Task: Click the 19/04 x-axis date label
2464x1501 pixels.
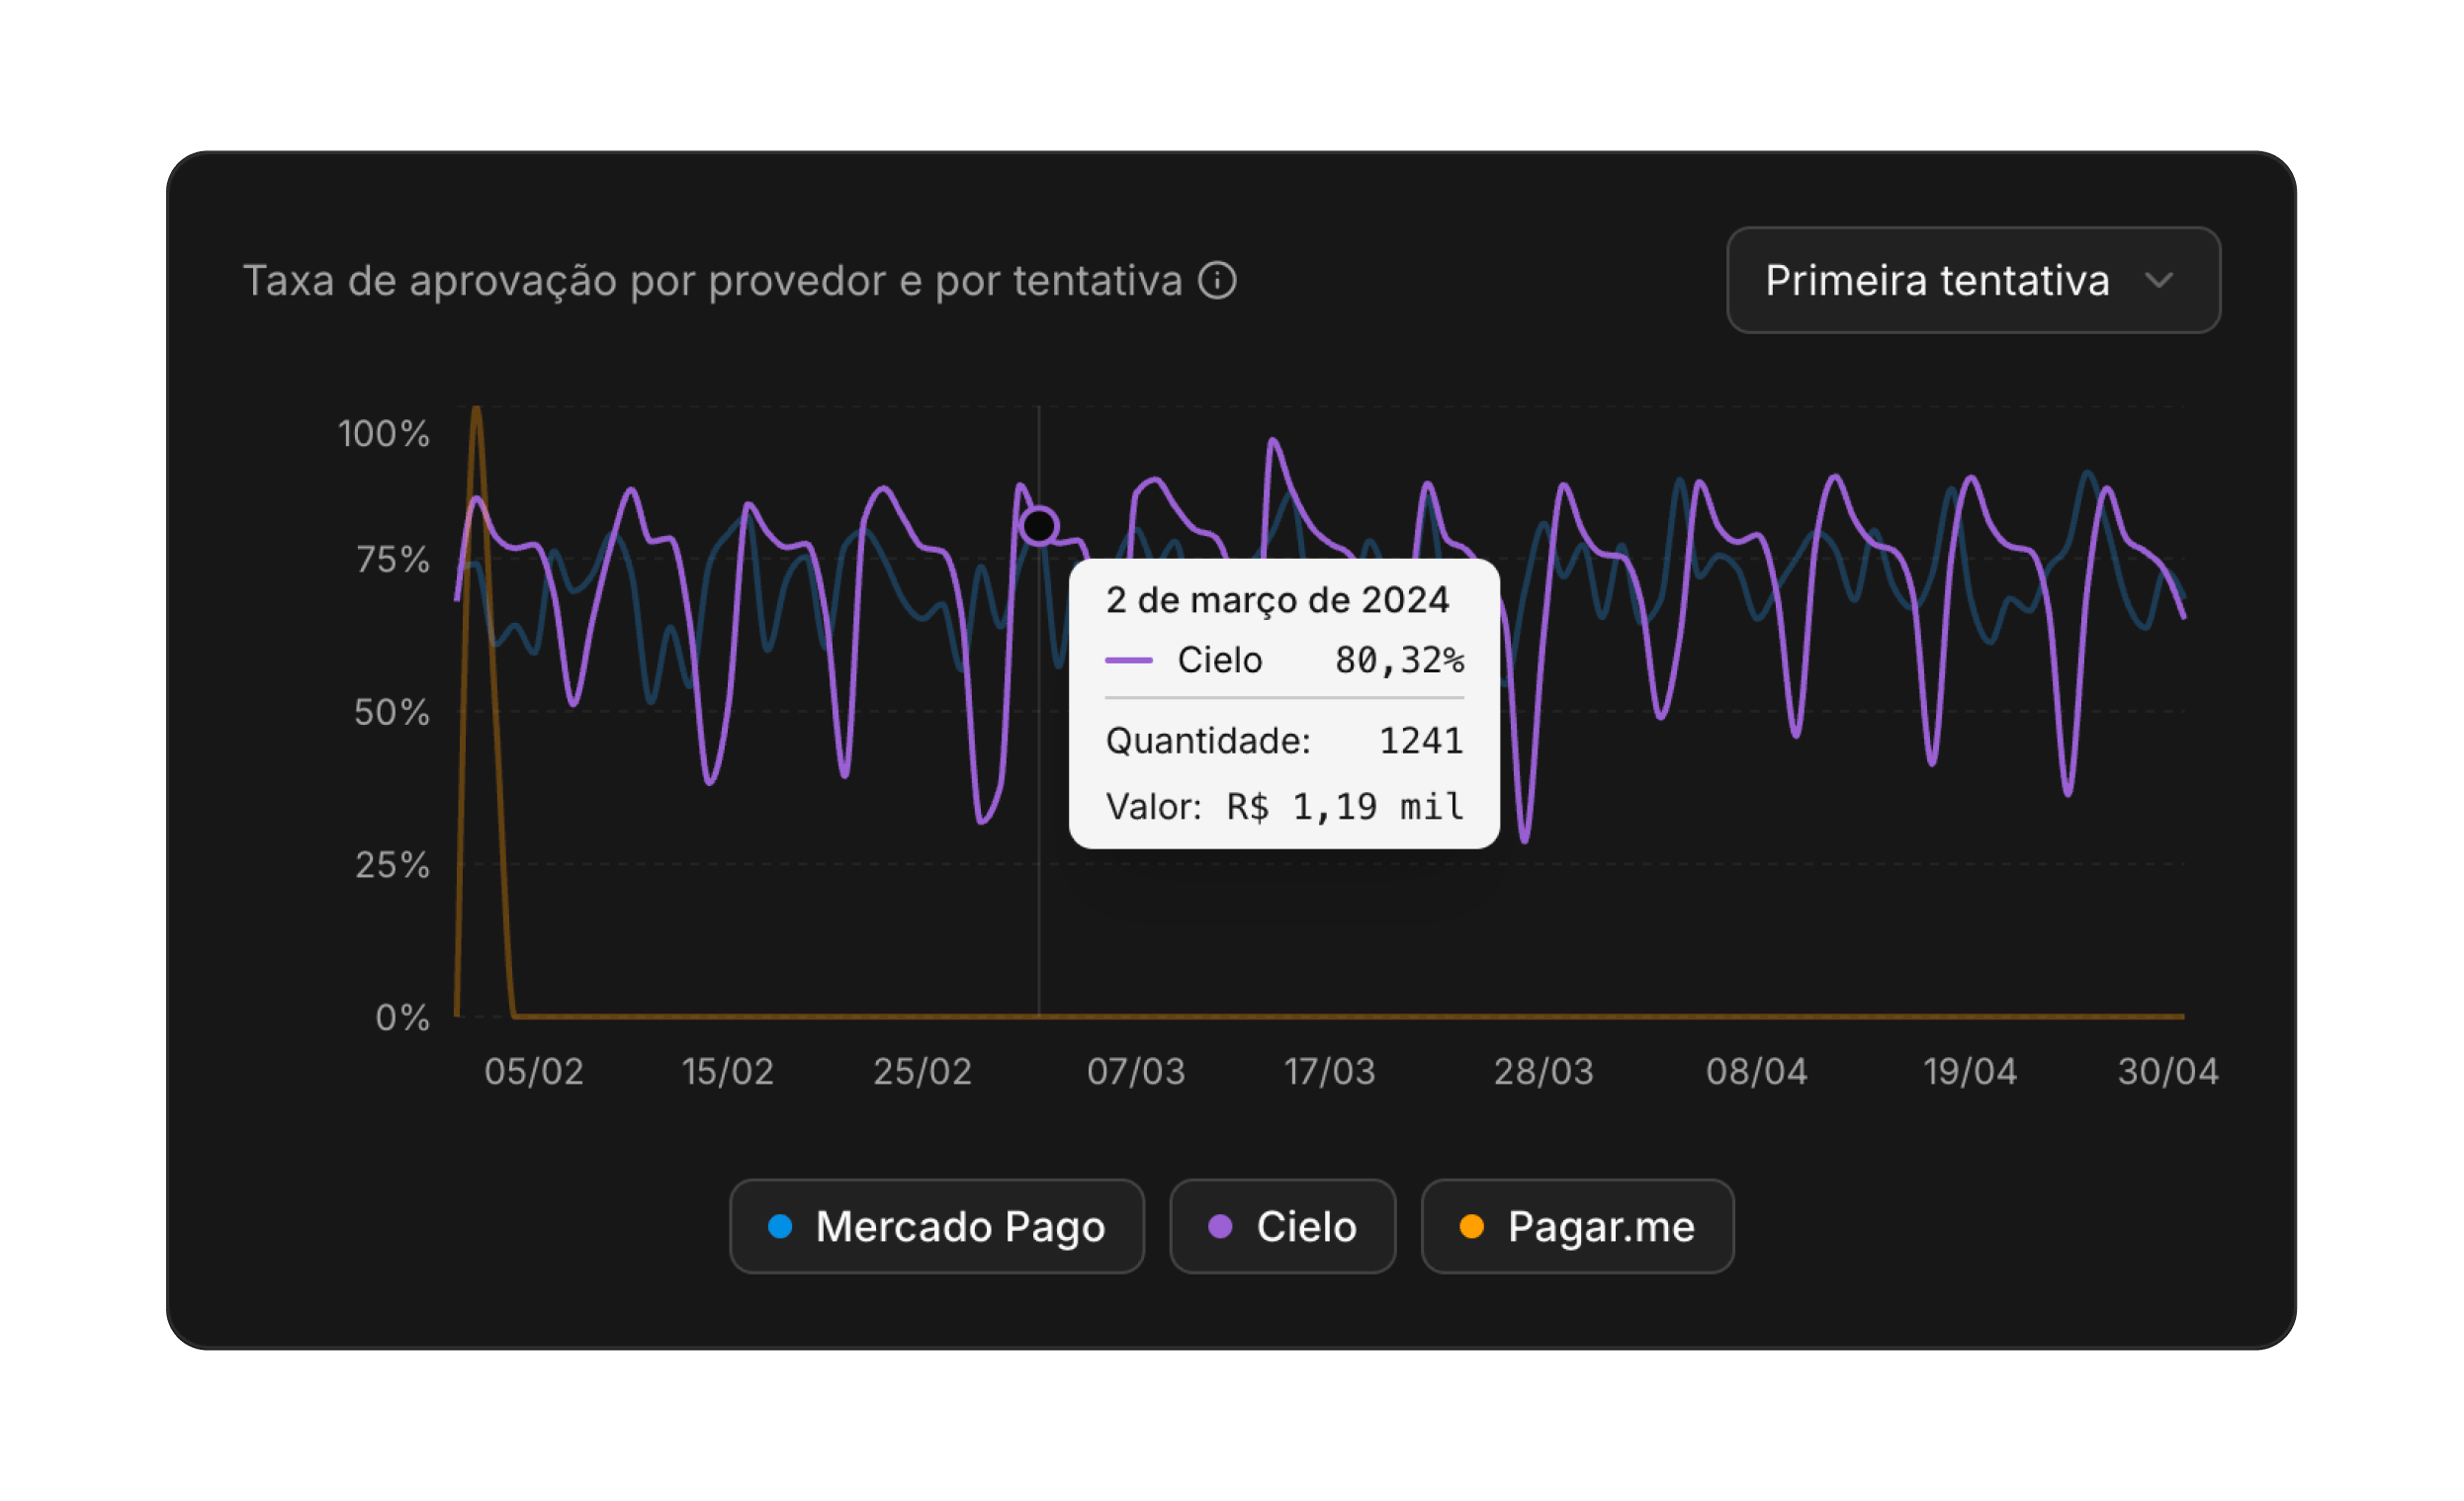Action: (x=1970, y=1072)
